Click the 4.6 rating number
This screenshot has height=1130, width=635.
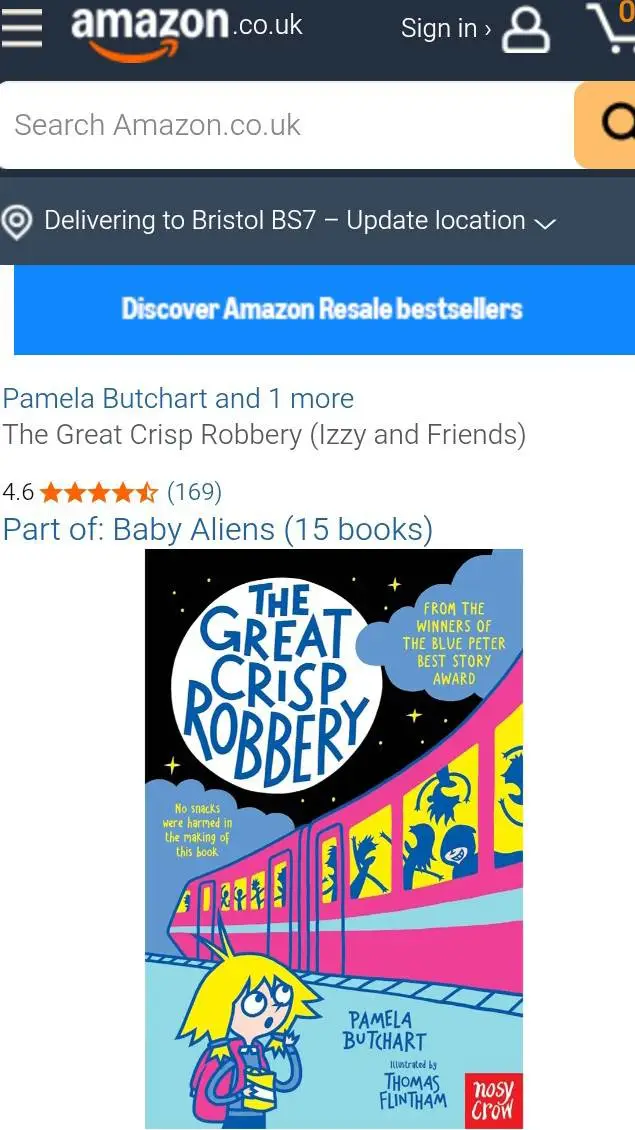coord(18,493)
